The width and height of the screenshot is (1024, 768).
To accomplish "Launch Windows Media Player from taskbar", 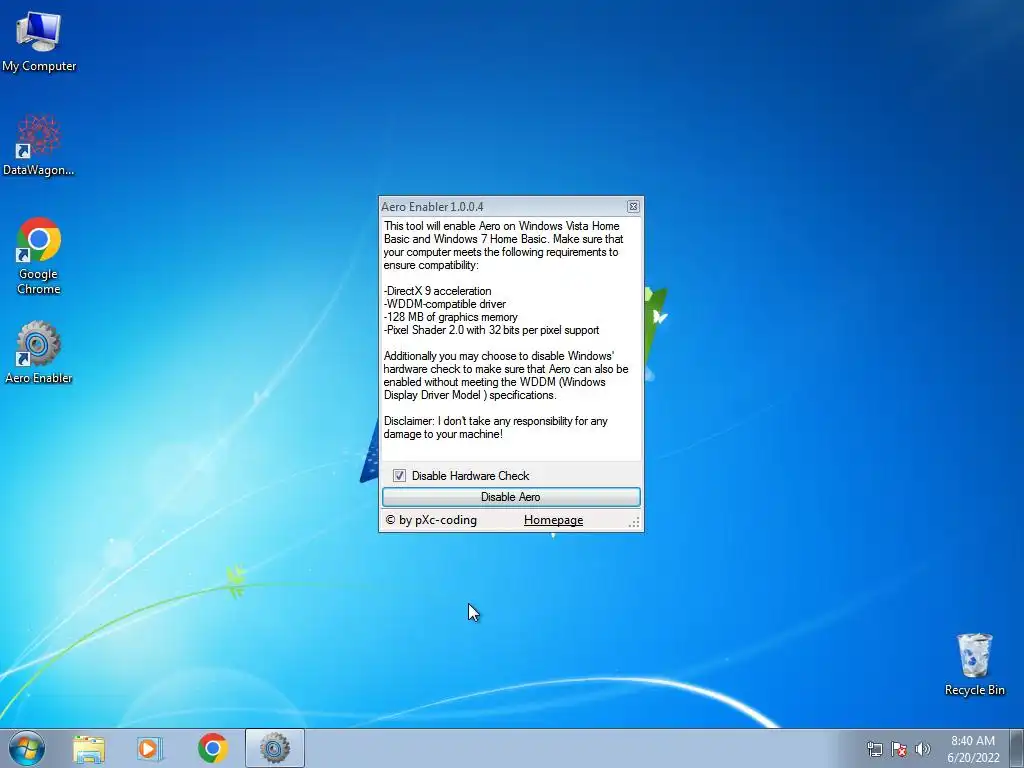I will (x=150, y=749).
